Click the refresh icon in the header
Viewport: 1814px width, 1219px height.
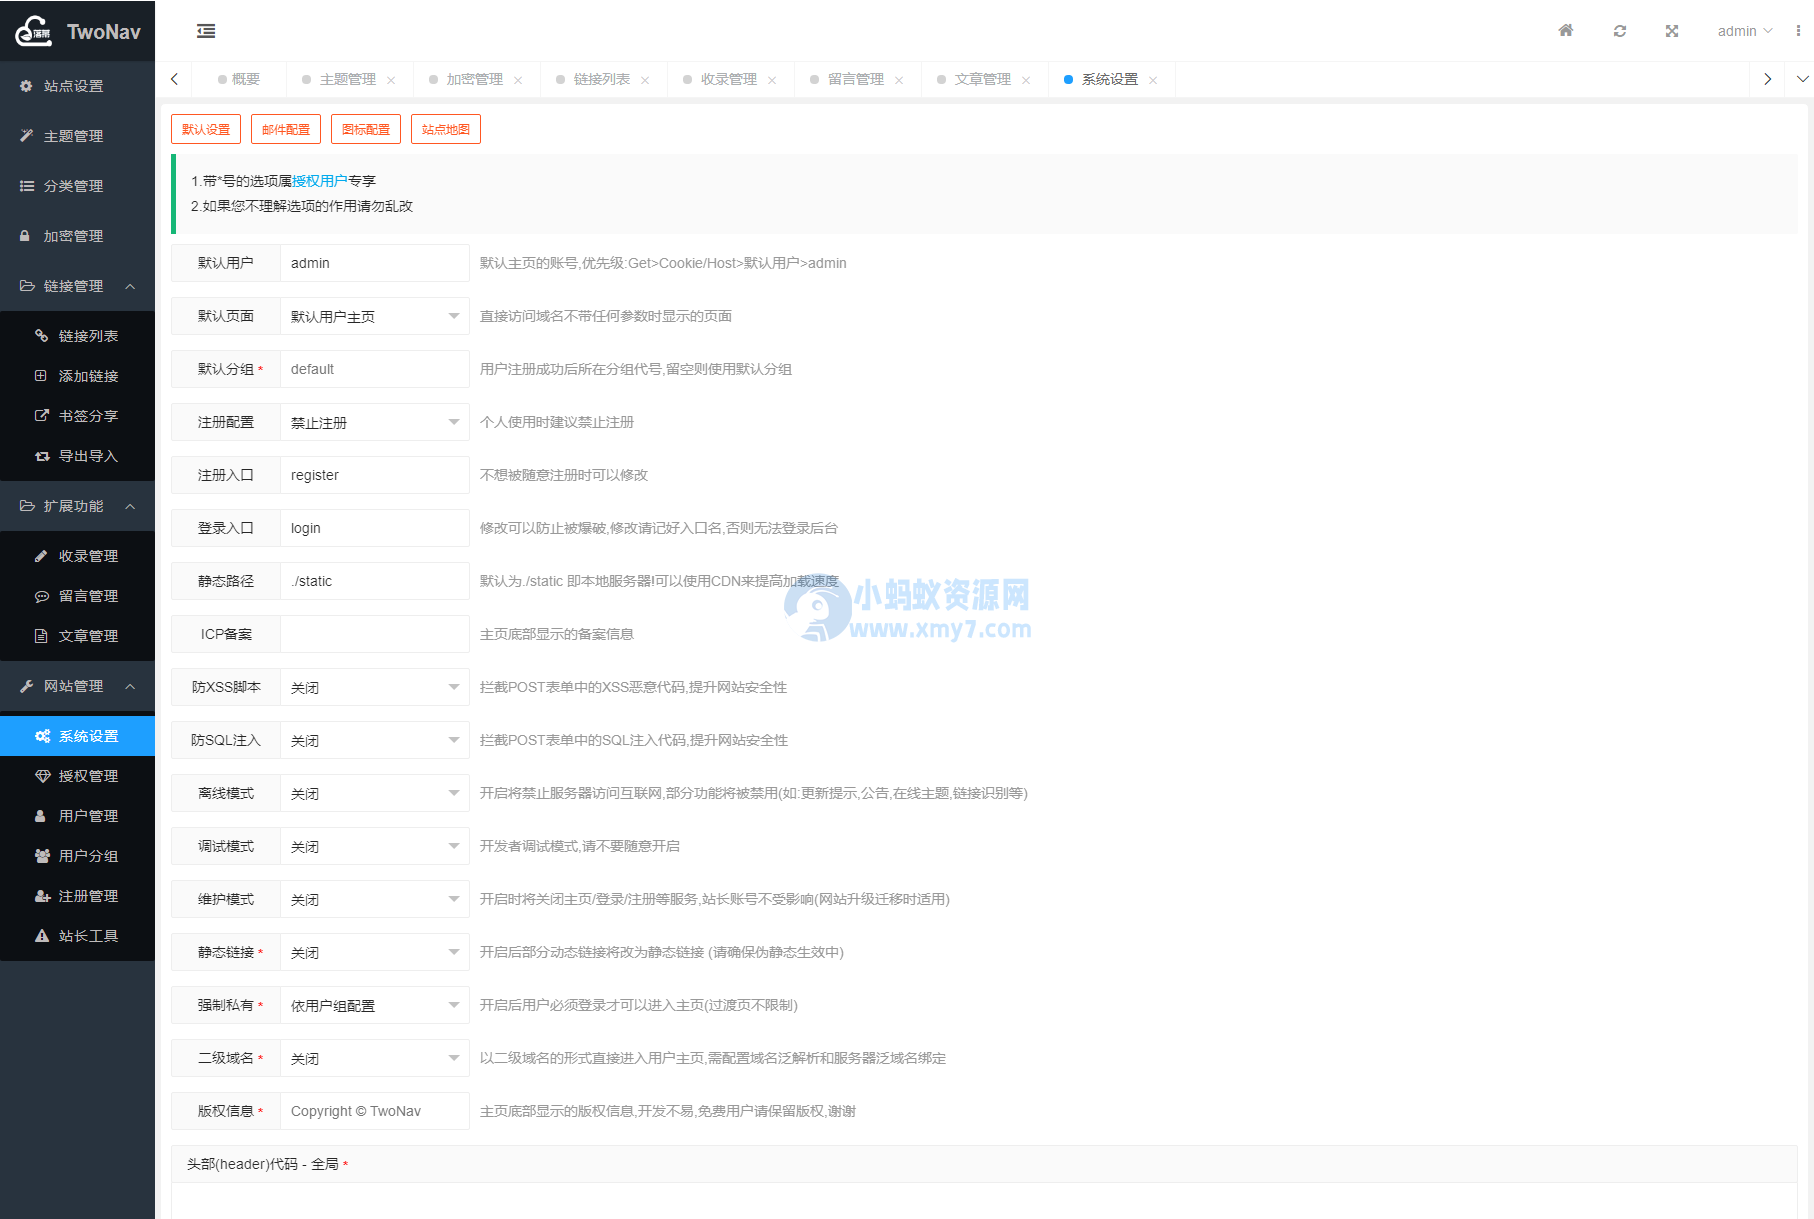1620,31
